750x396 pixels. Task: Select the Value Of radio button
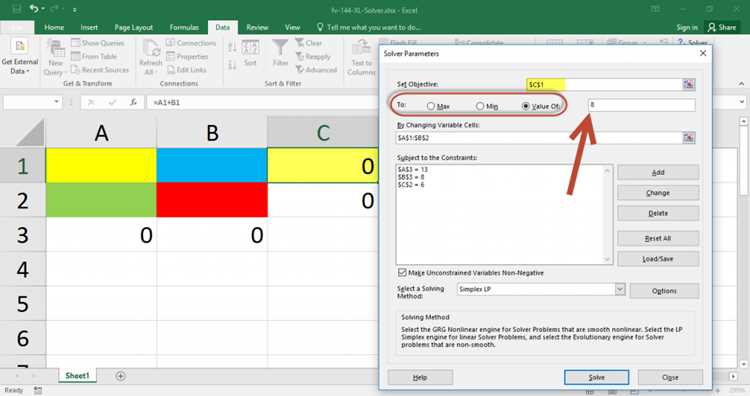click(526, 106)
